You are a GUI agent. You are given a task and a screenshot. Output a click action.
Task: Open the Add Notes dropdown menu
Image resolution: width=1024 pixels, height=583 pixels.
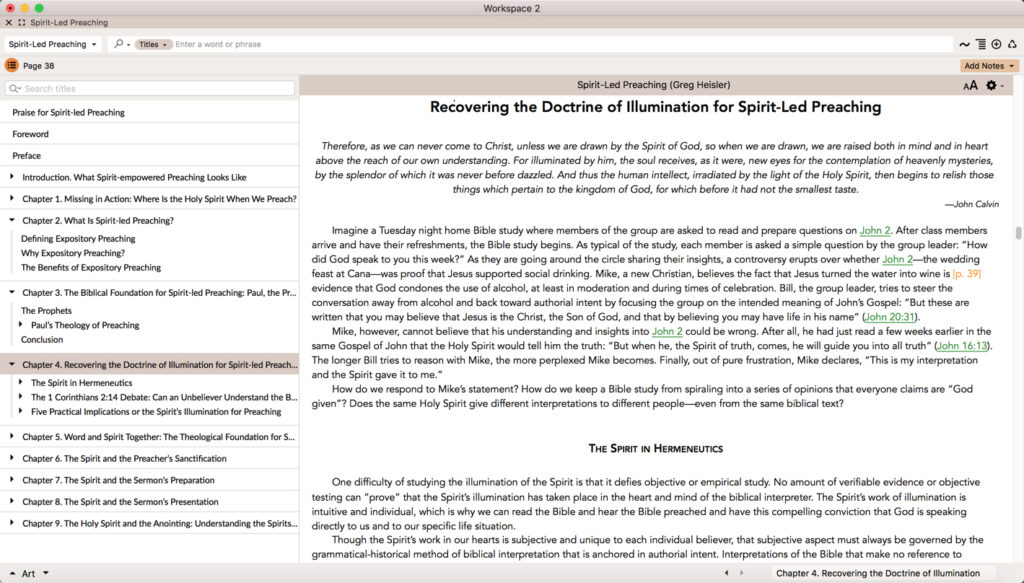click(991, 64)
